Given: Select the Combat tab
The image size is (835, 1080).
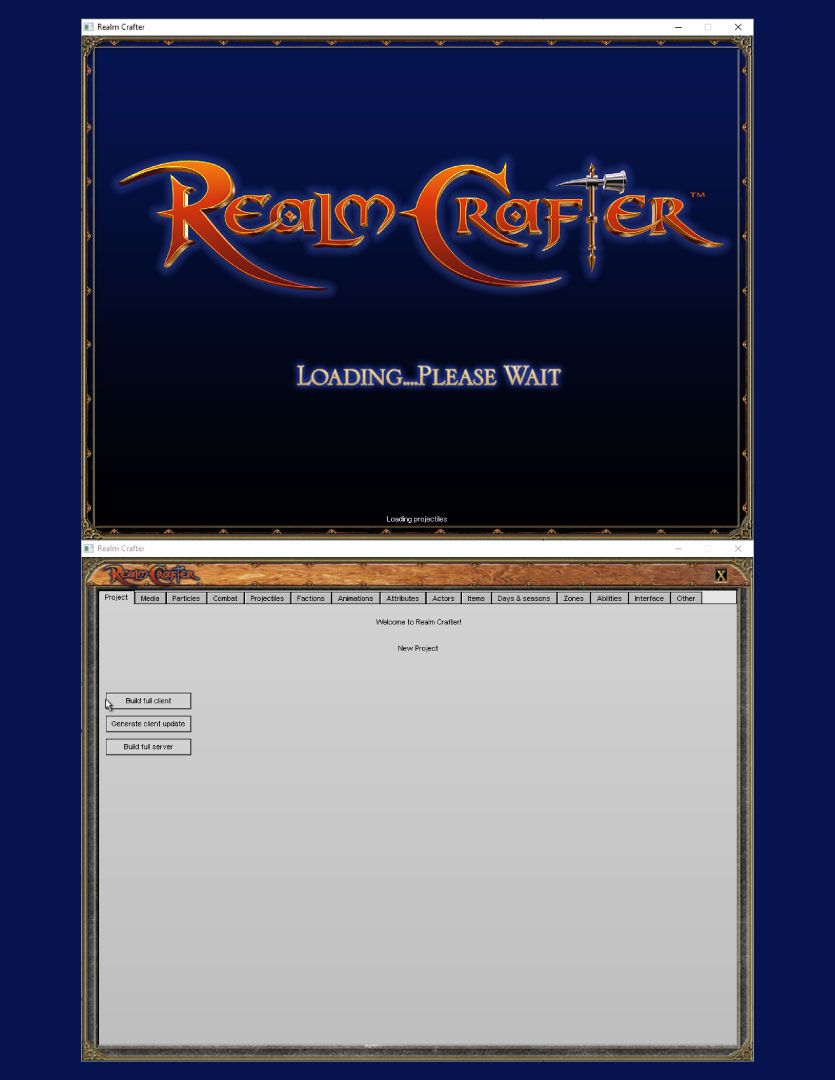Looking at the screenshot, I should point(225,599).
